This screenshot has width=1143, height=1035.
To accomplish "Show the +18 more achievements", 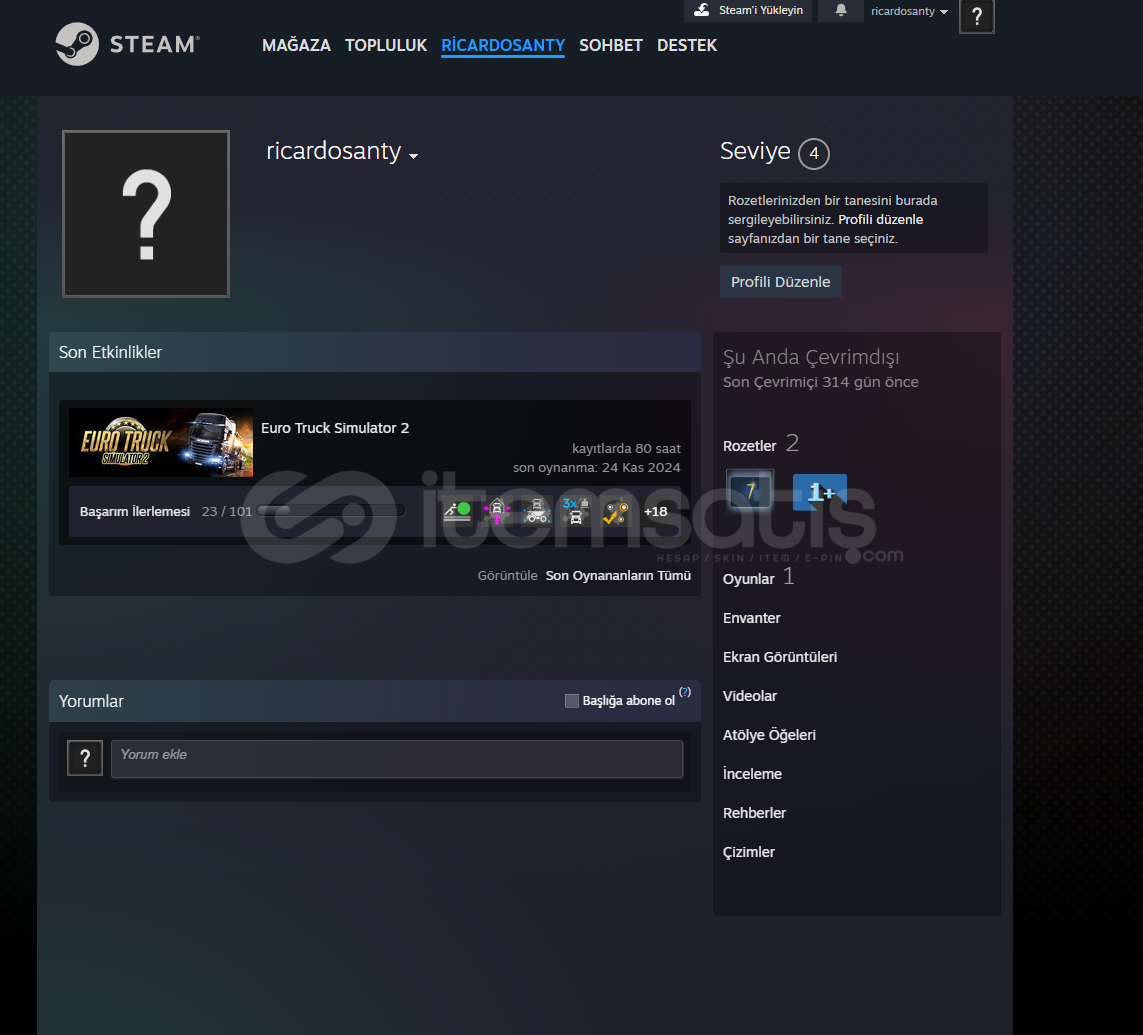I will 655,512.
